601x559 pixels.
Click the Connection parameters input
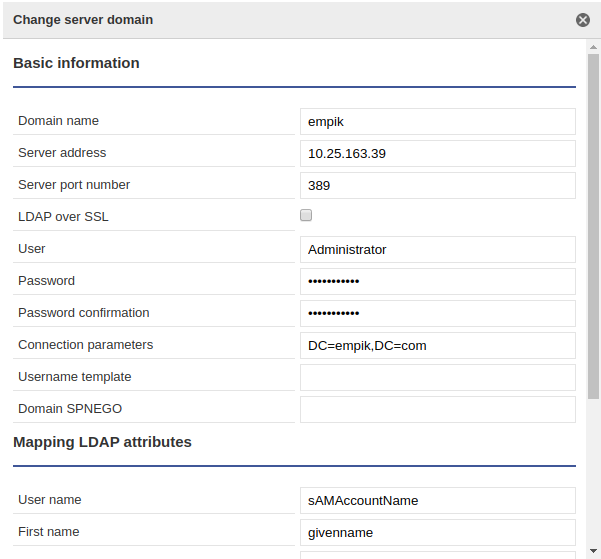click(438, 345)
